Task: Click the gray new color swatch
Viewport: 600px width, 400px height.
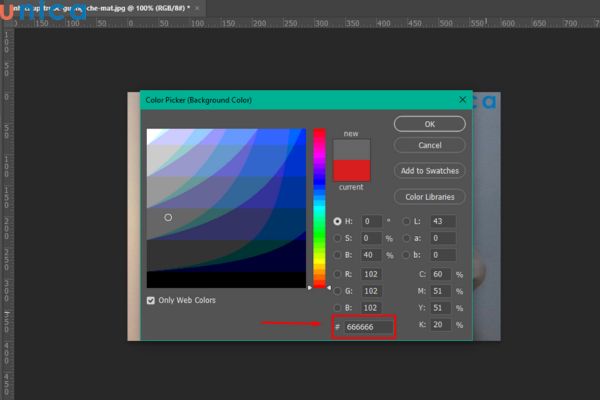Action: coord(351,148)
